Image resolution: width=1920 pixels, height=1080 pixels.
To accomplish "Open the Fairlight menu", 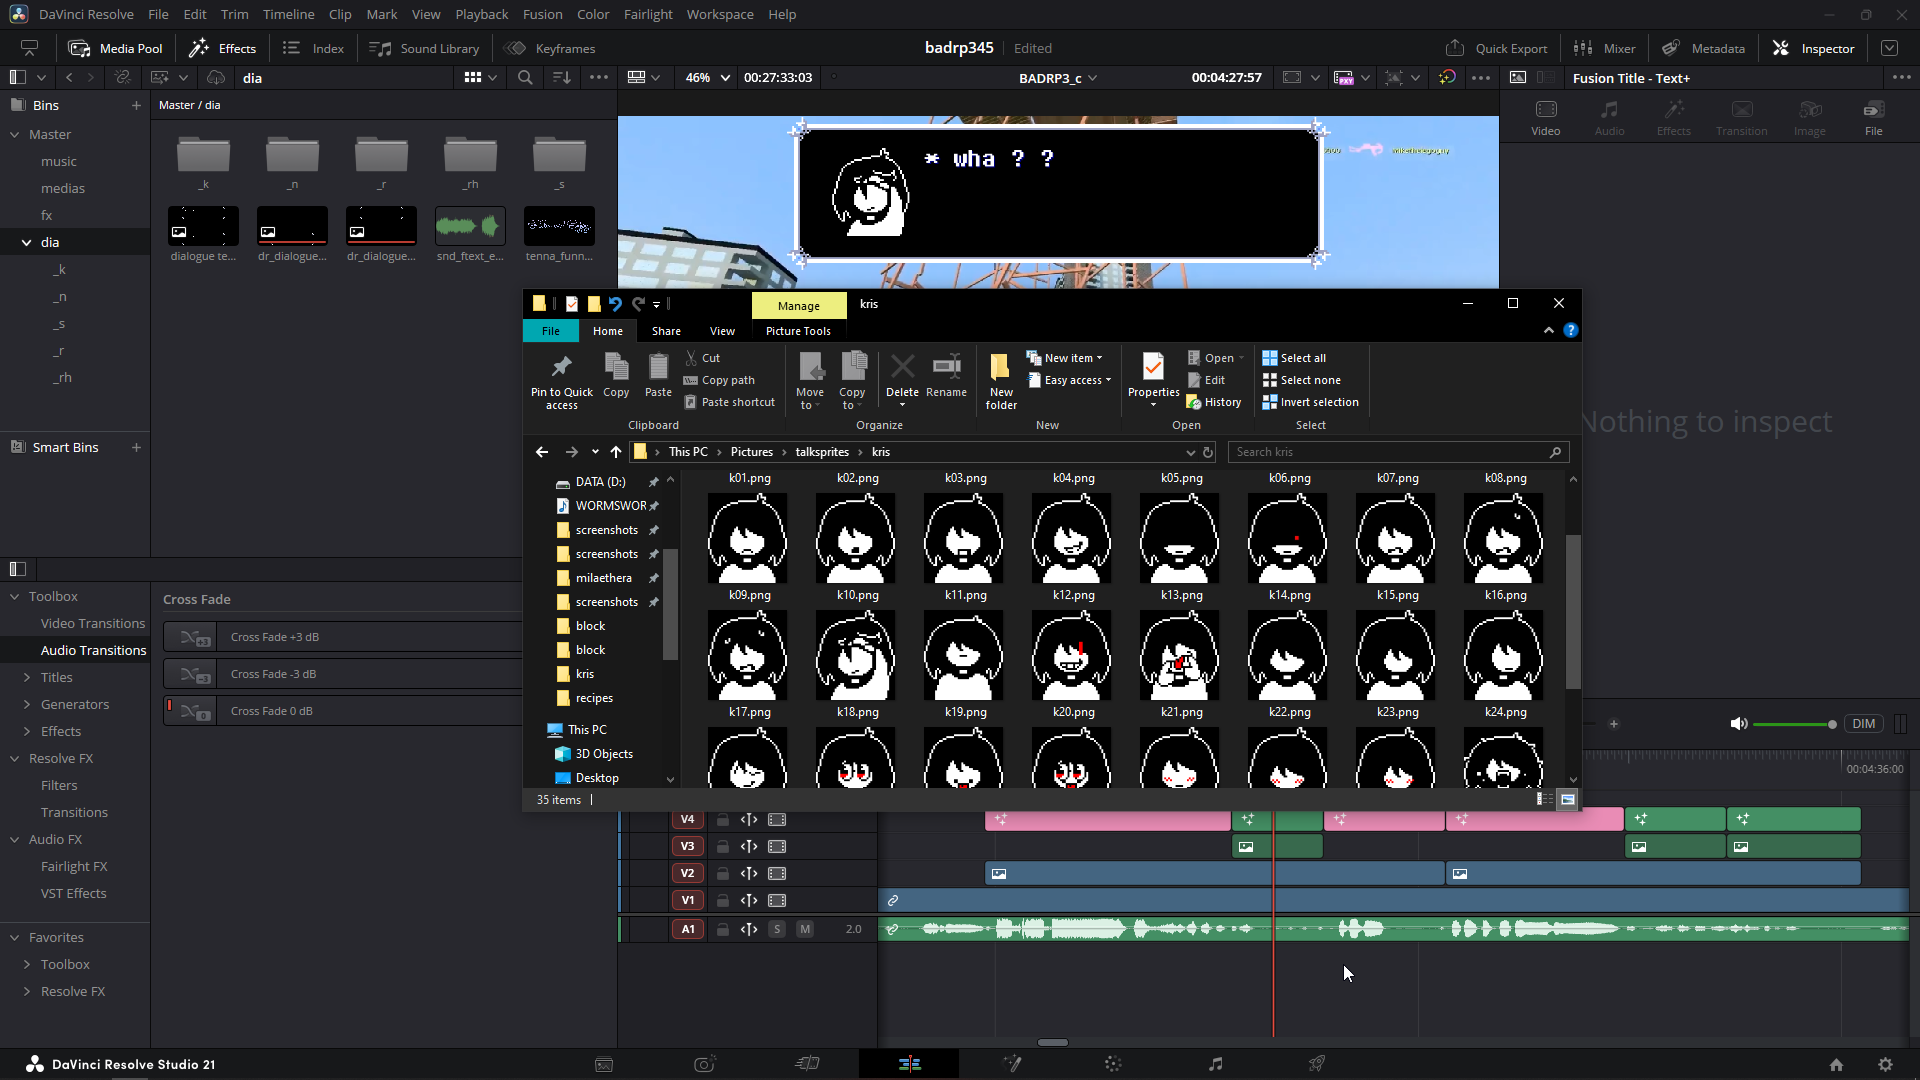I will [x=648, y=14].
